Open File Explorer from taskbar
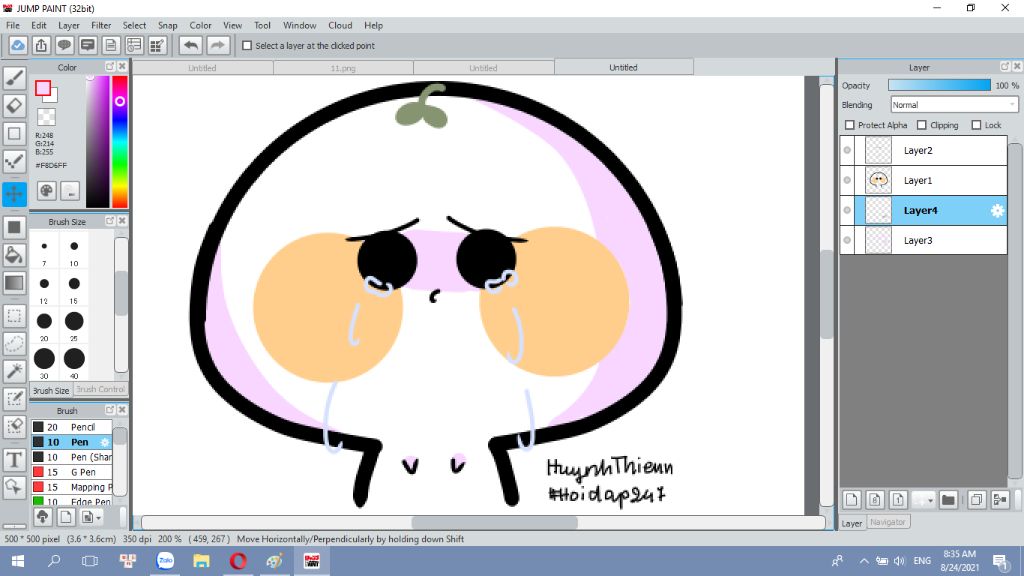This screenshot has height=576, width=1024. (x=201, y=561)
